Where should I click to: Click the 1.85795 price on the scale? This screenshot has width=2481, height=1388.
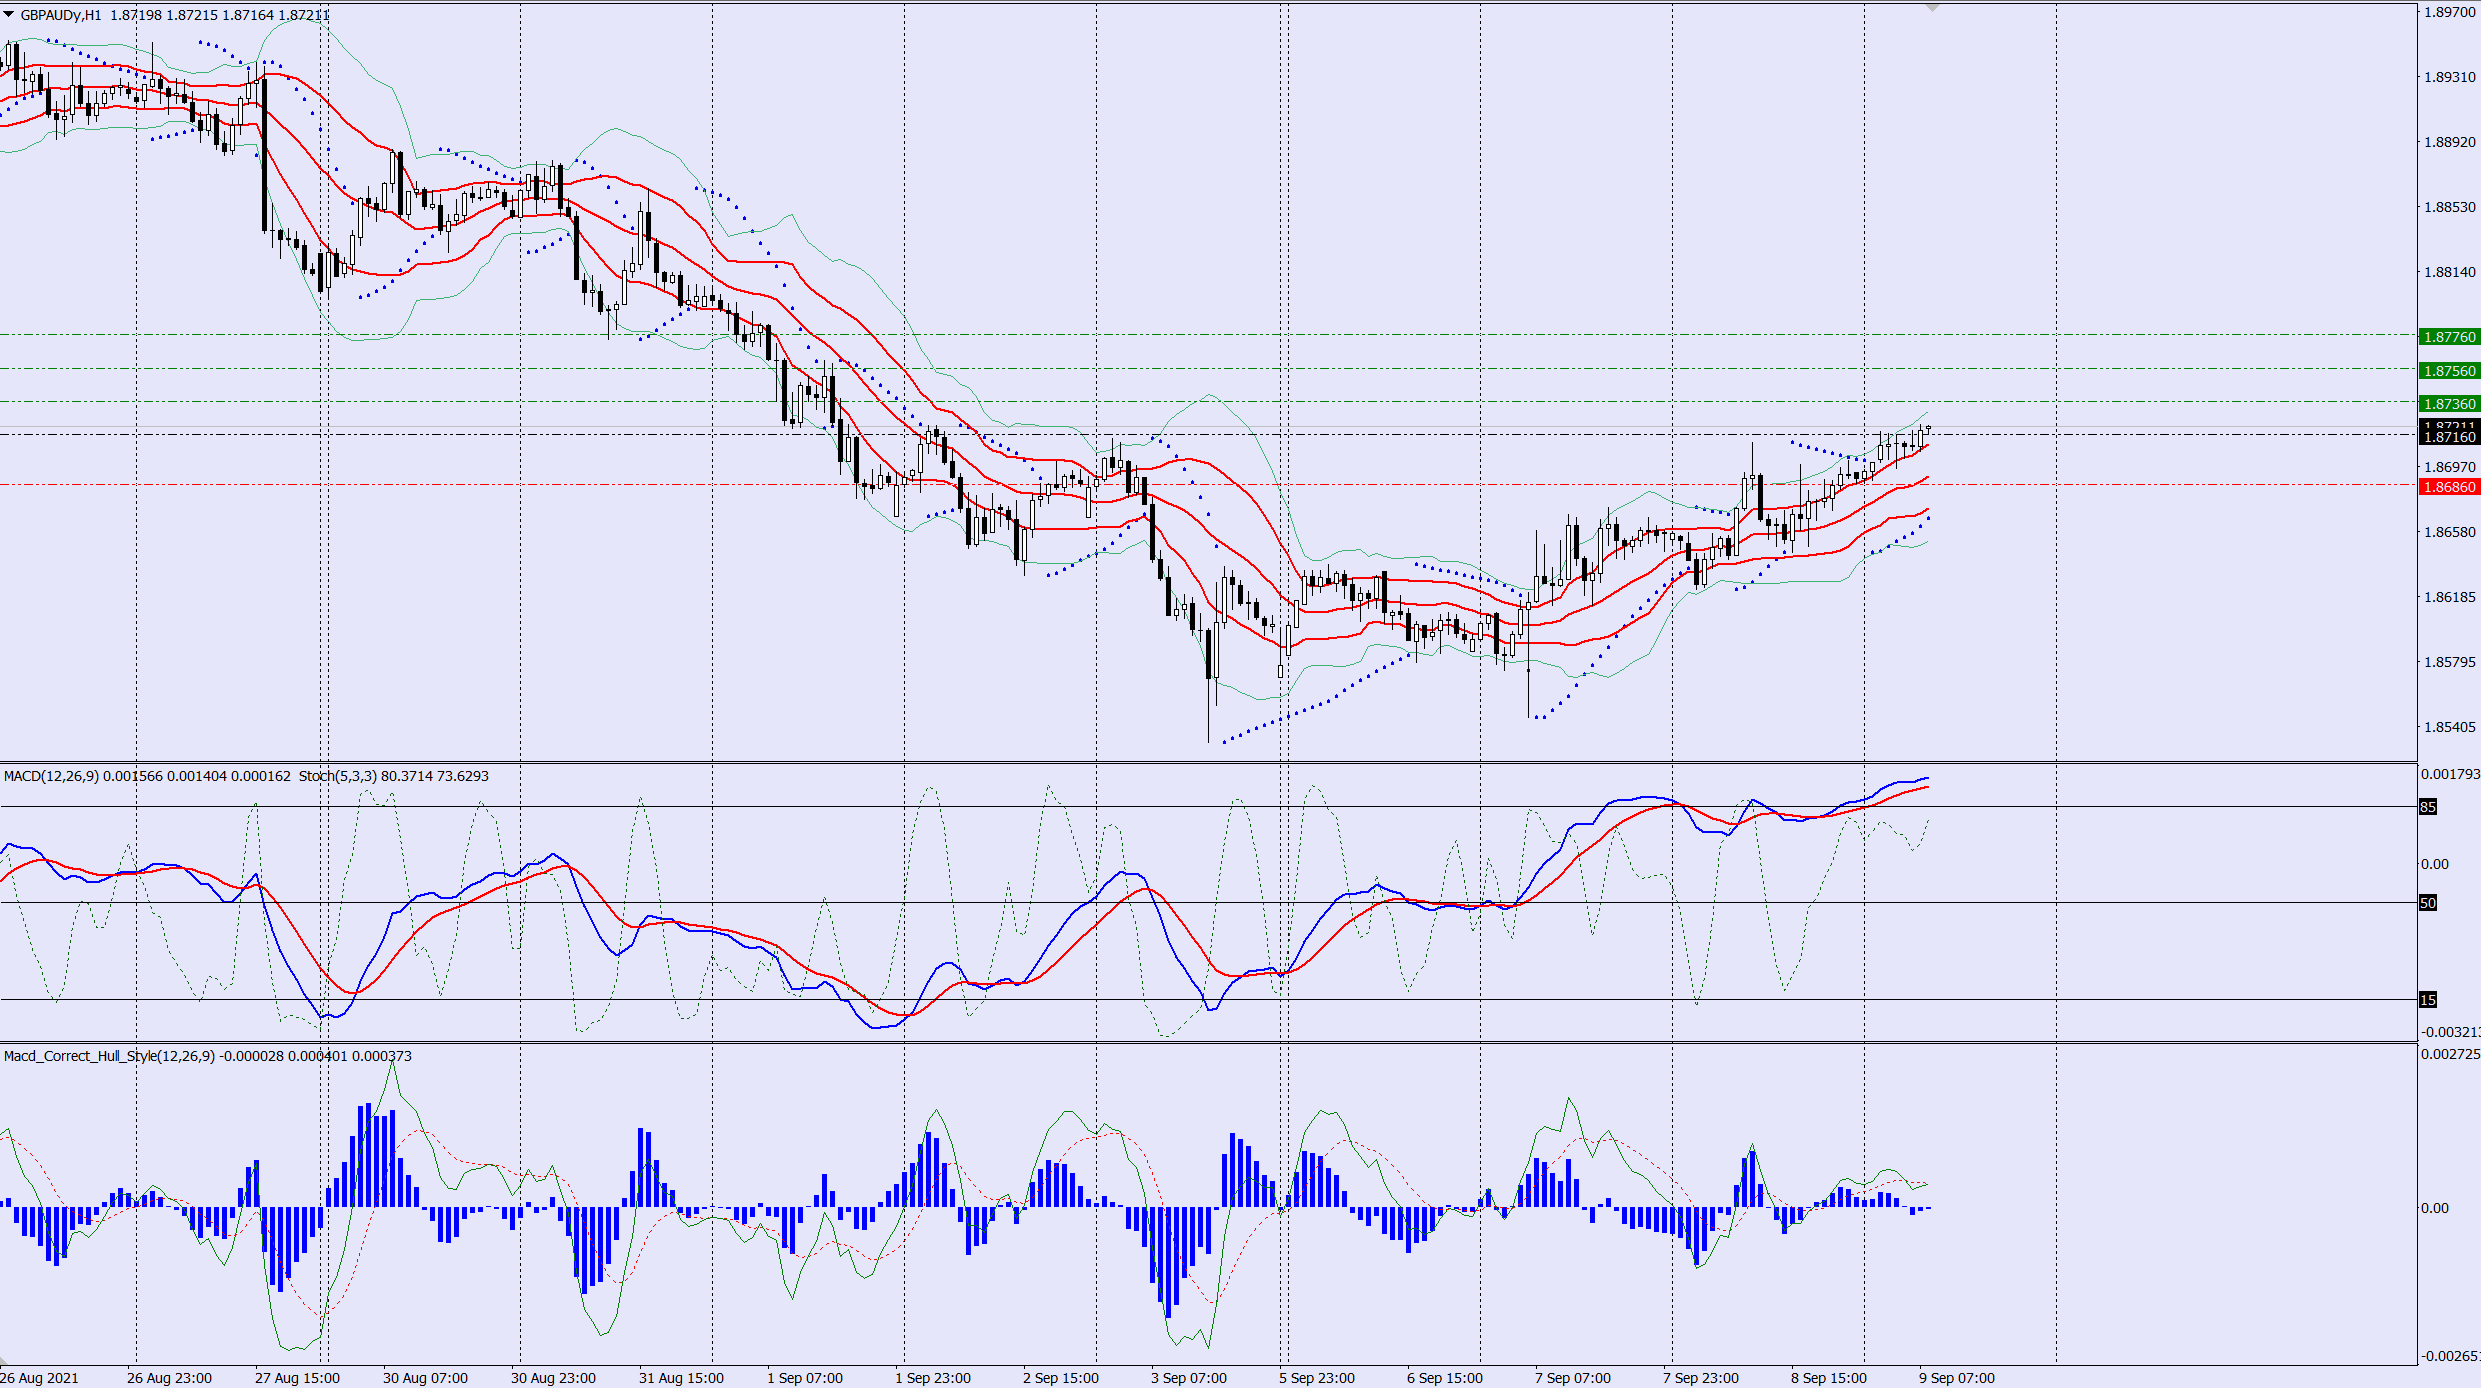coord(2450,662)
